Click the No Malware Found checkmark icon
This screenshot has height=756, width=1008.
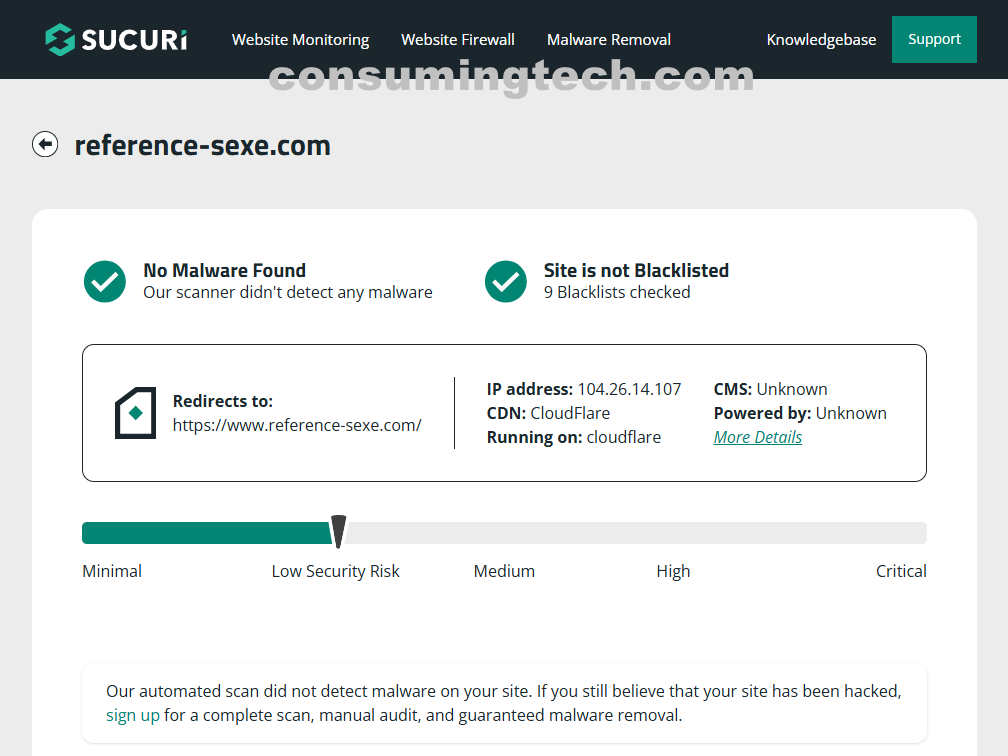tap(105, 282)
